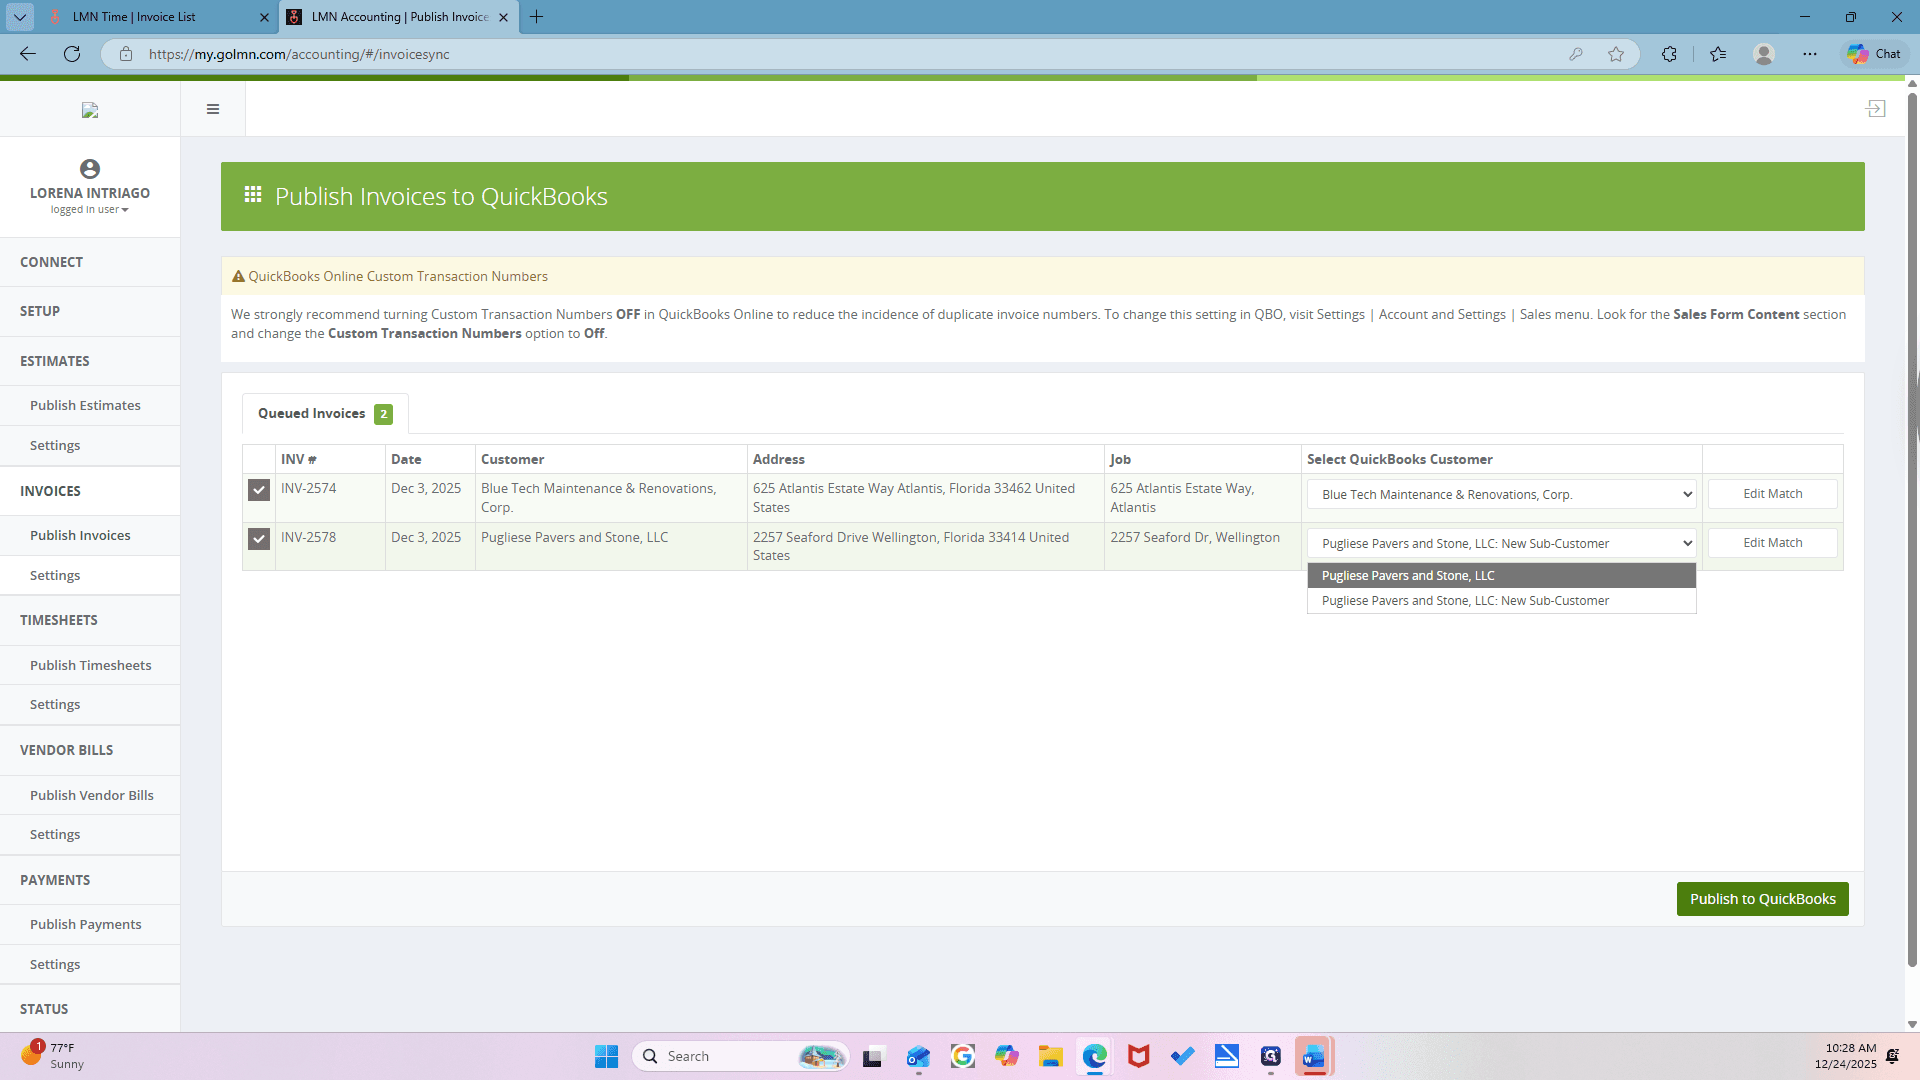Image resolution: width=1920 pixels, height=1080 pixels.
Task: Open Word from the taskbar
Action: [1314, 1056]
